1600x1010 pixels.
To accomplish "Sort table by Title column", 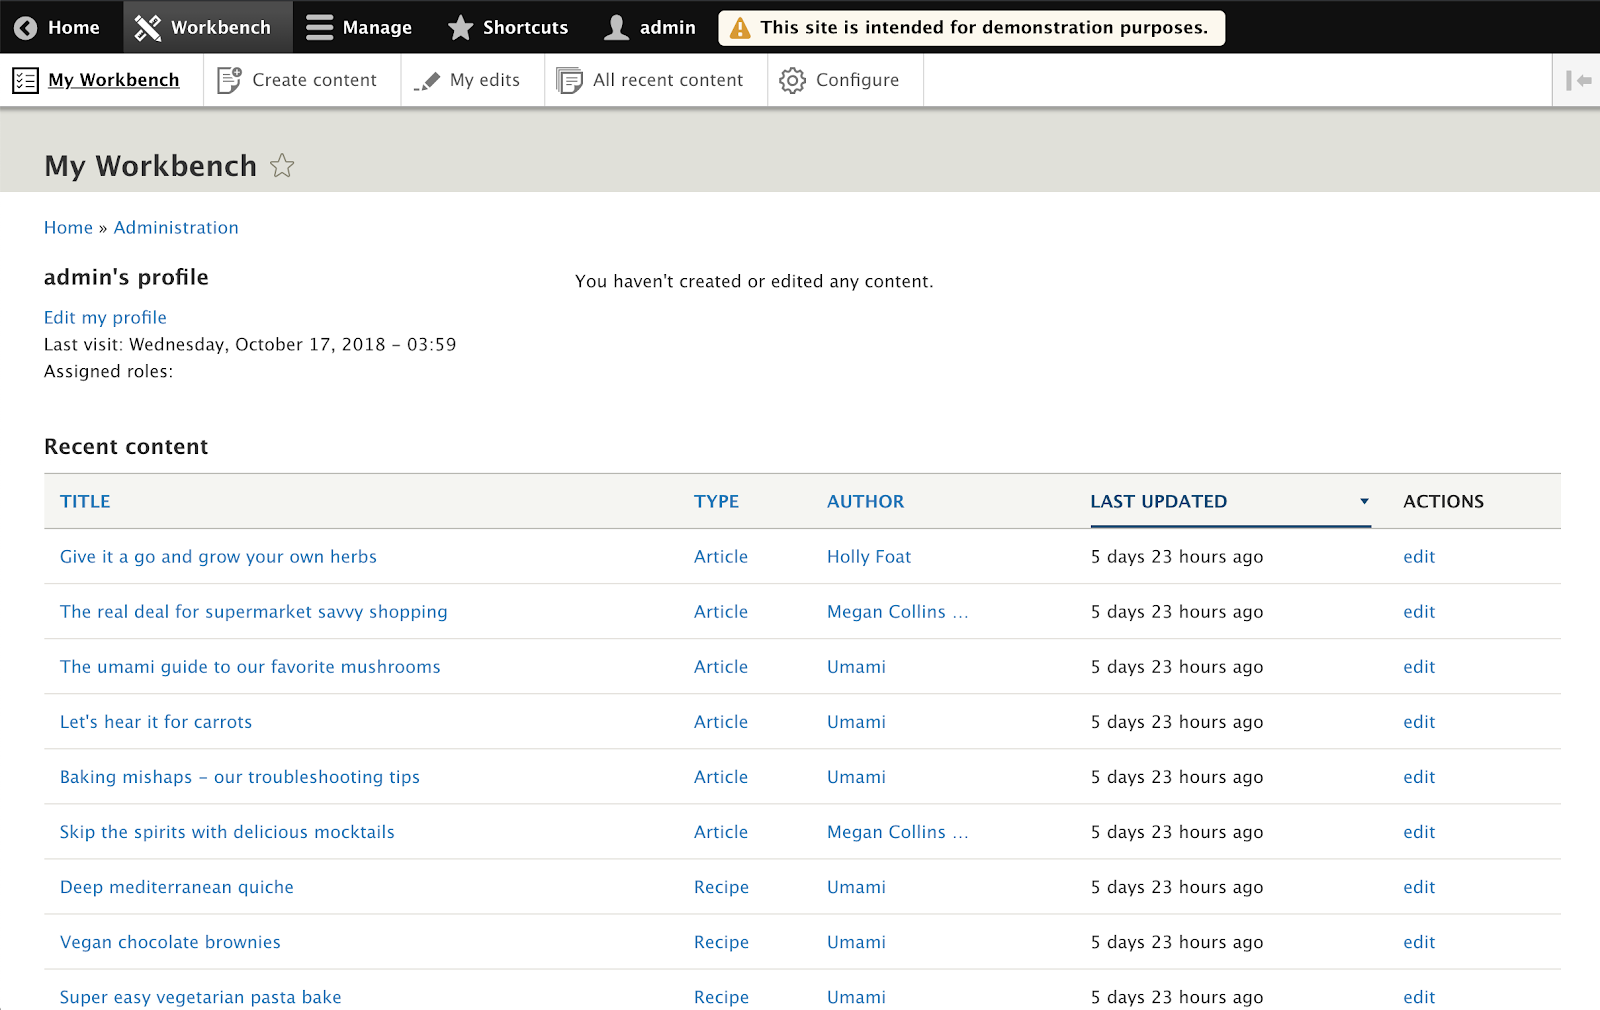I will [85, 502].
